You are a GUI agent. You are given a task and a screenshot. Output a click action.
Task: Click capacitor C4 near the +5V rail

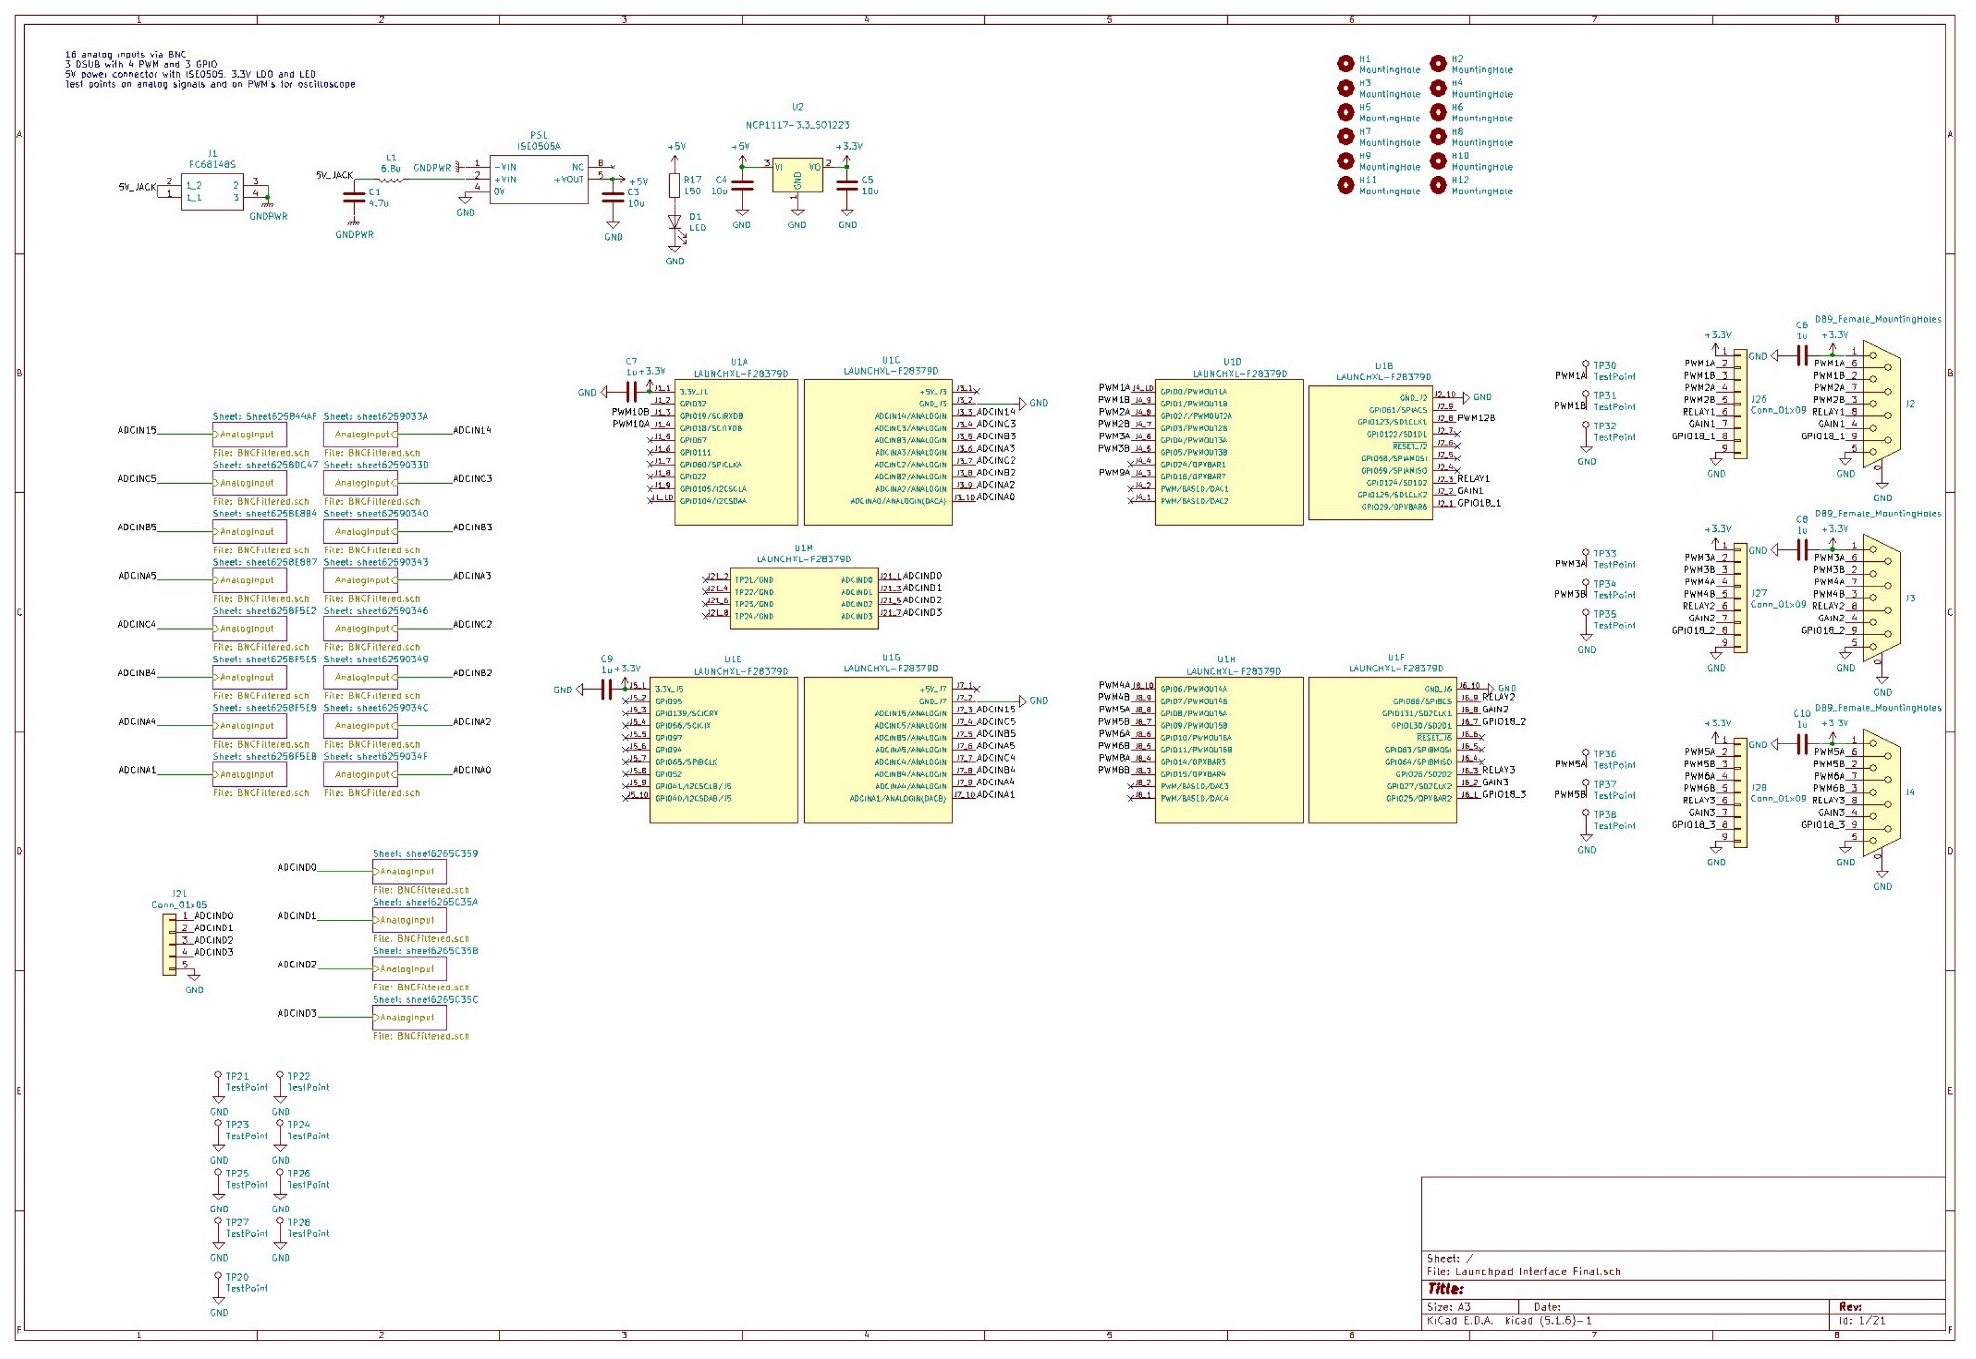741,186
